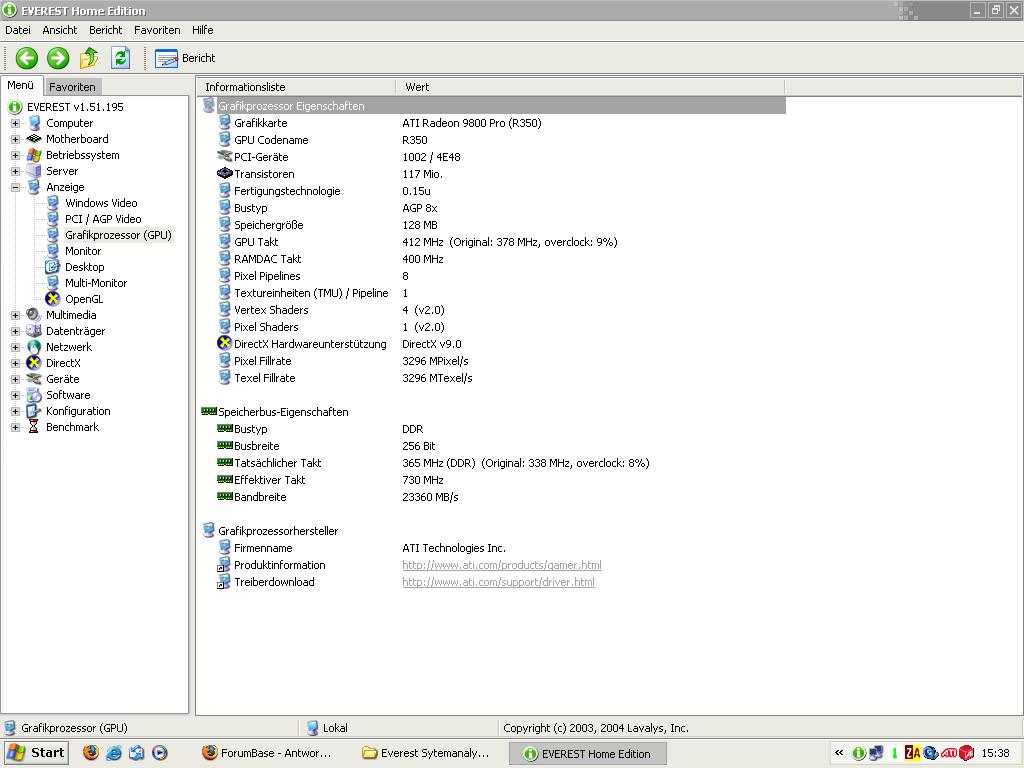Click the DirectX icon in tree
Viewport: 1024px width, 768px height.
click(x=34, y=363)
